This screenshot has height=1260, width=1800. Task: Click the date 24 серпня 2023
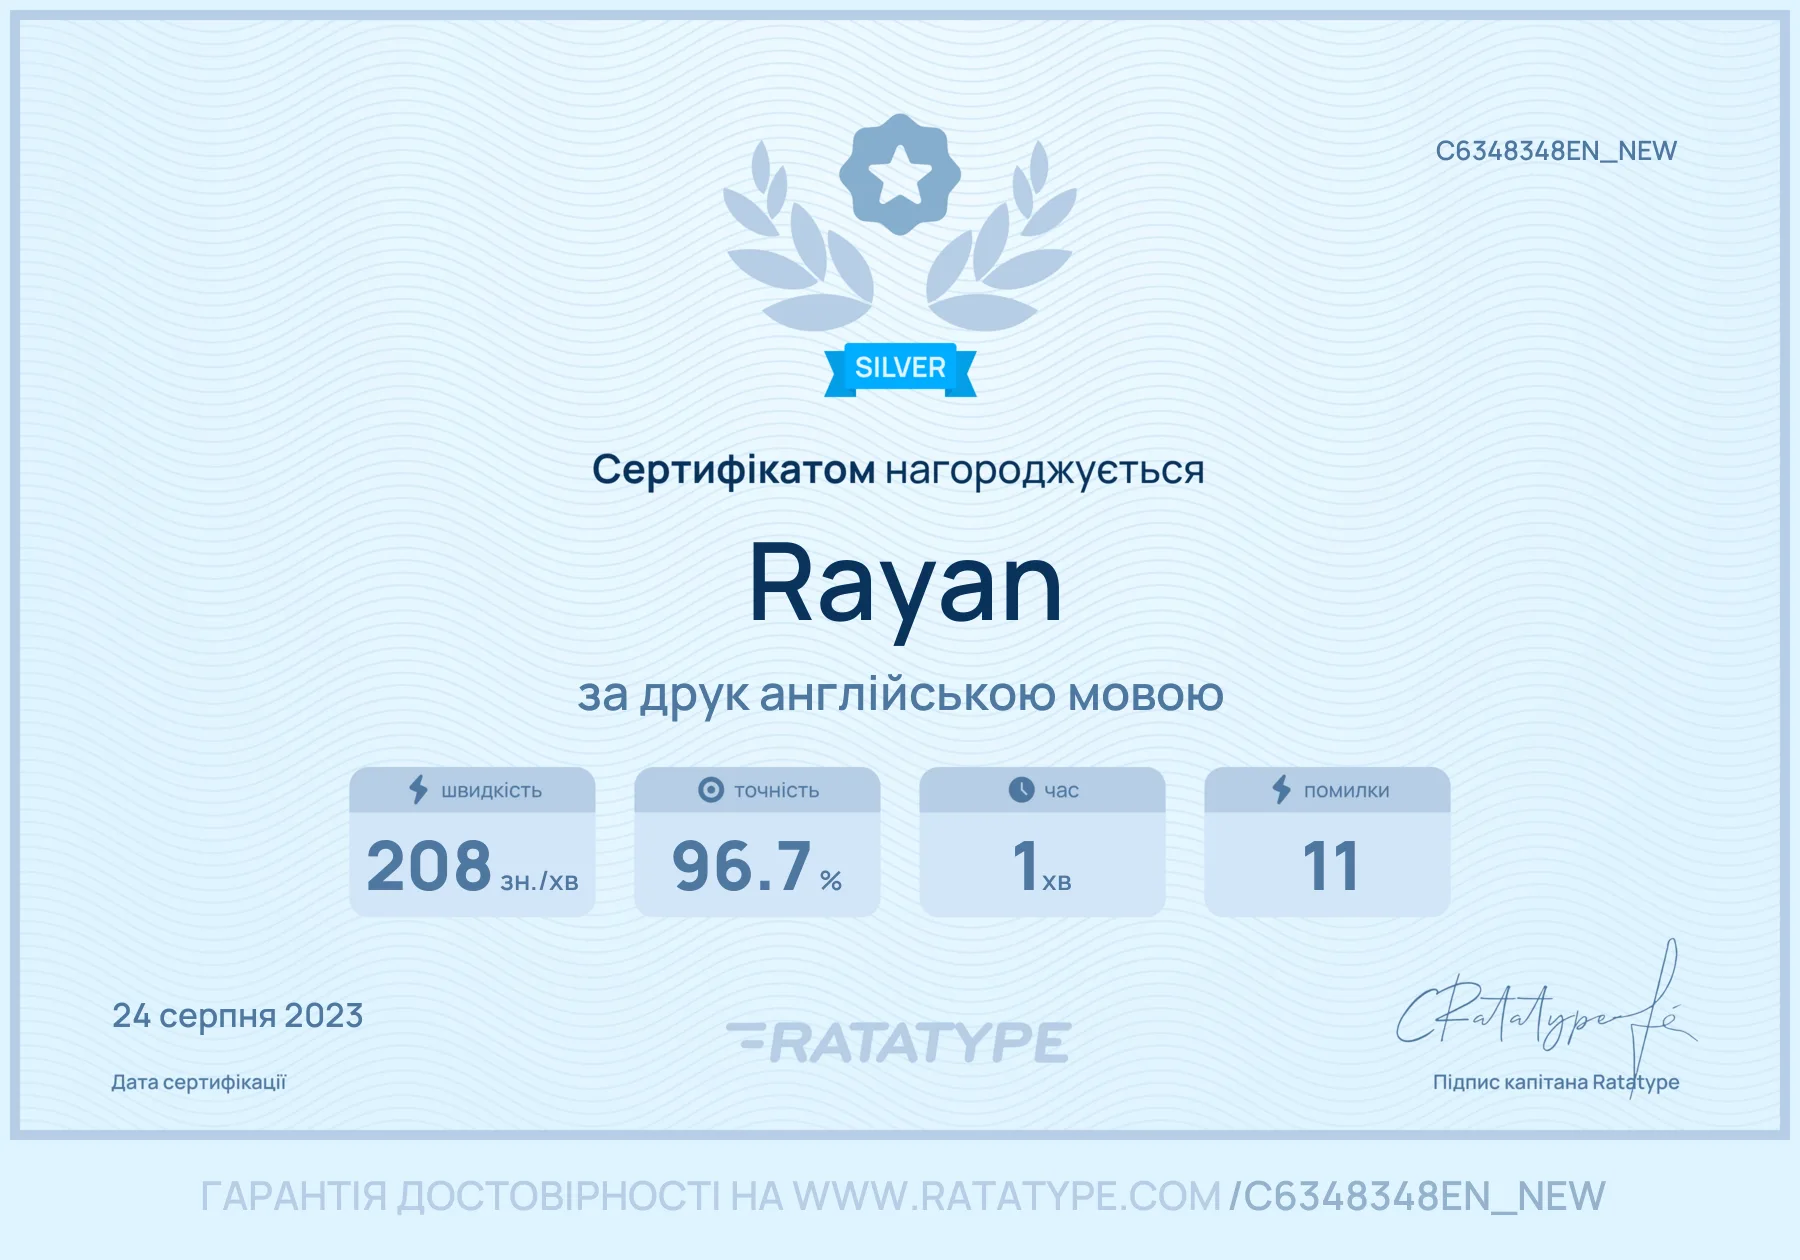(238, 1016)
